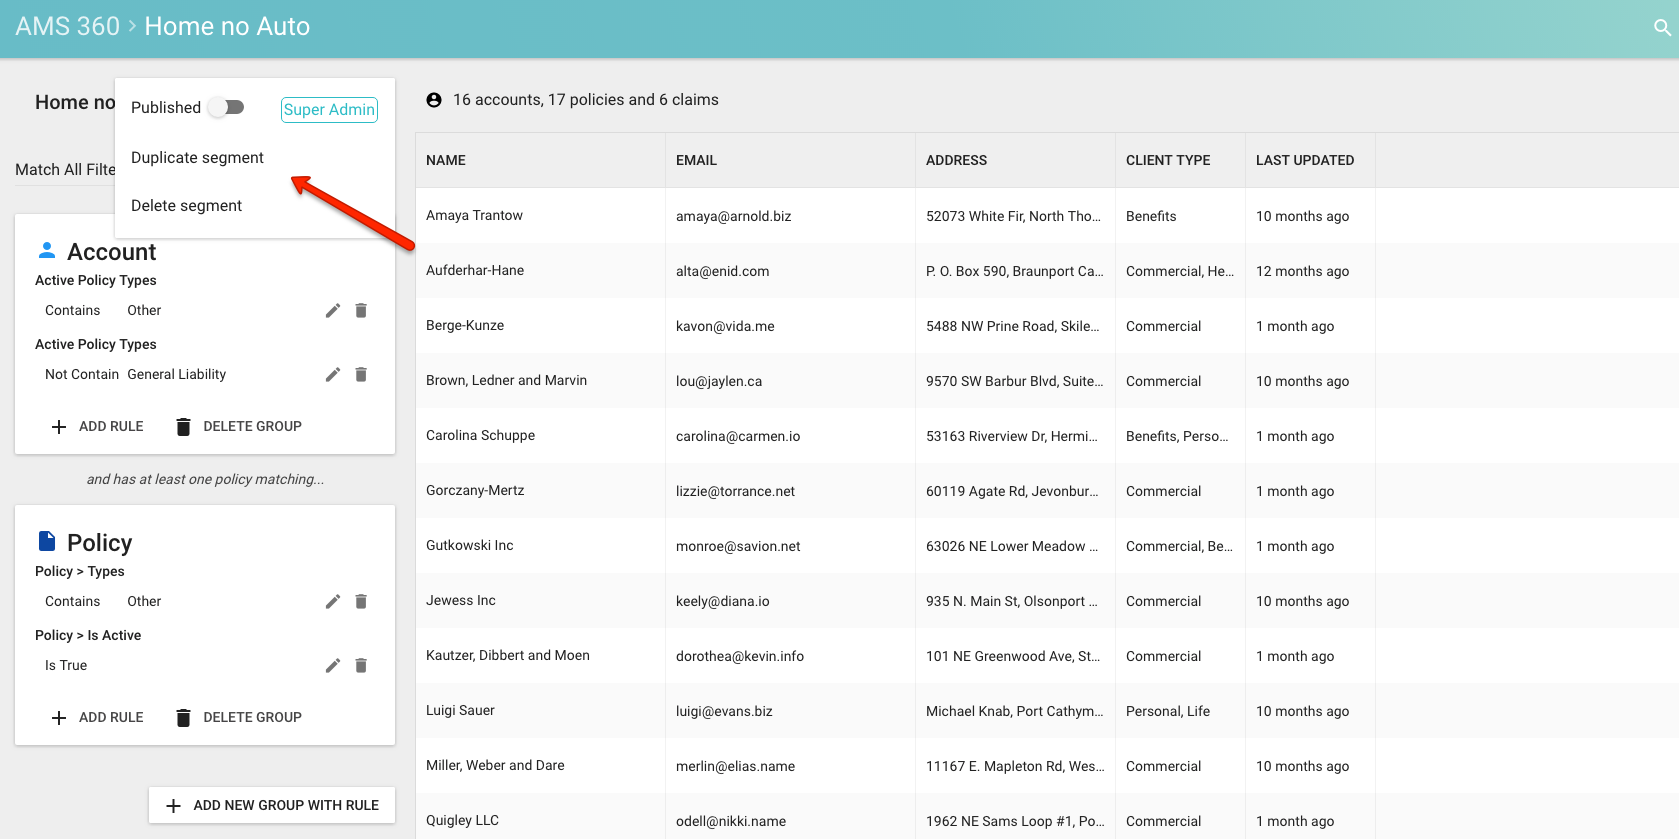The height and width of the screenshot is (839, 1679).
Task: Open search with the magnifier icon
Action: [1662, 28]
